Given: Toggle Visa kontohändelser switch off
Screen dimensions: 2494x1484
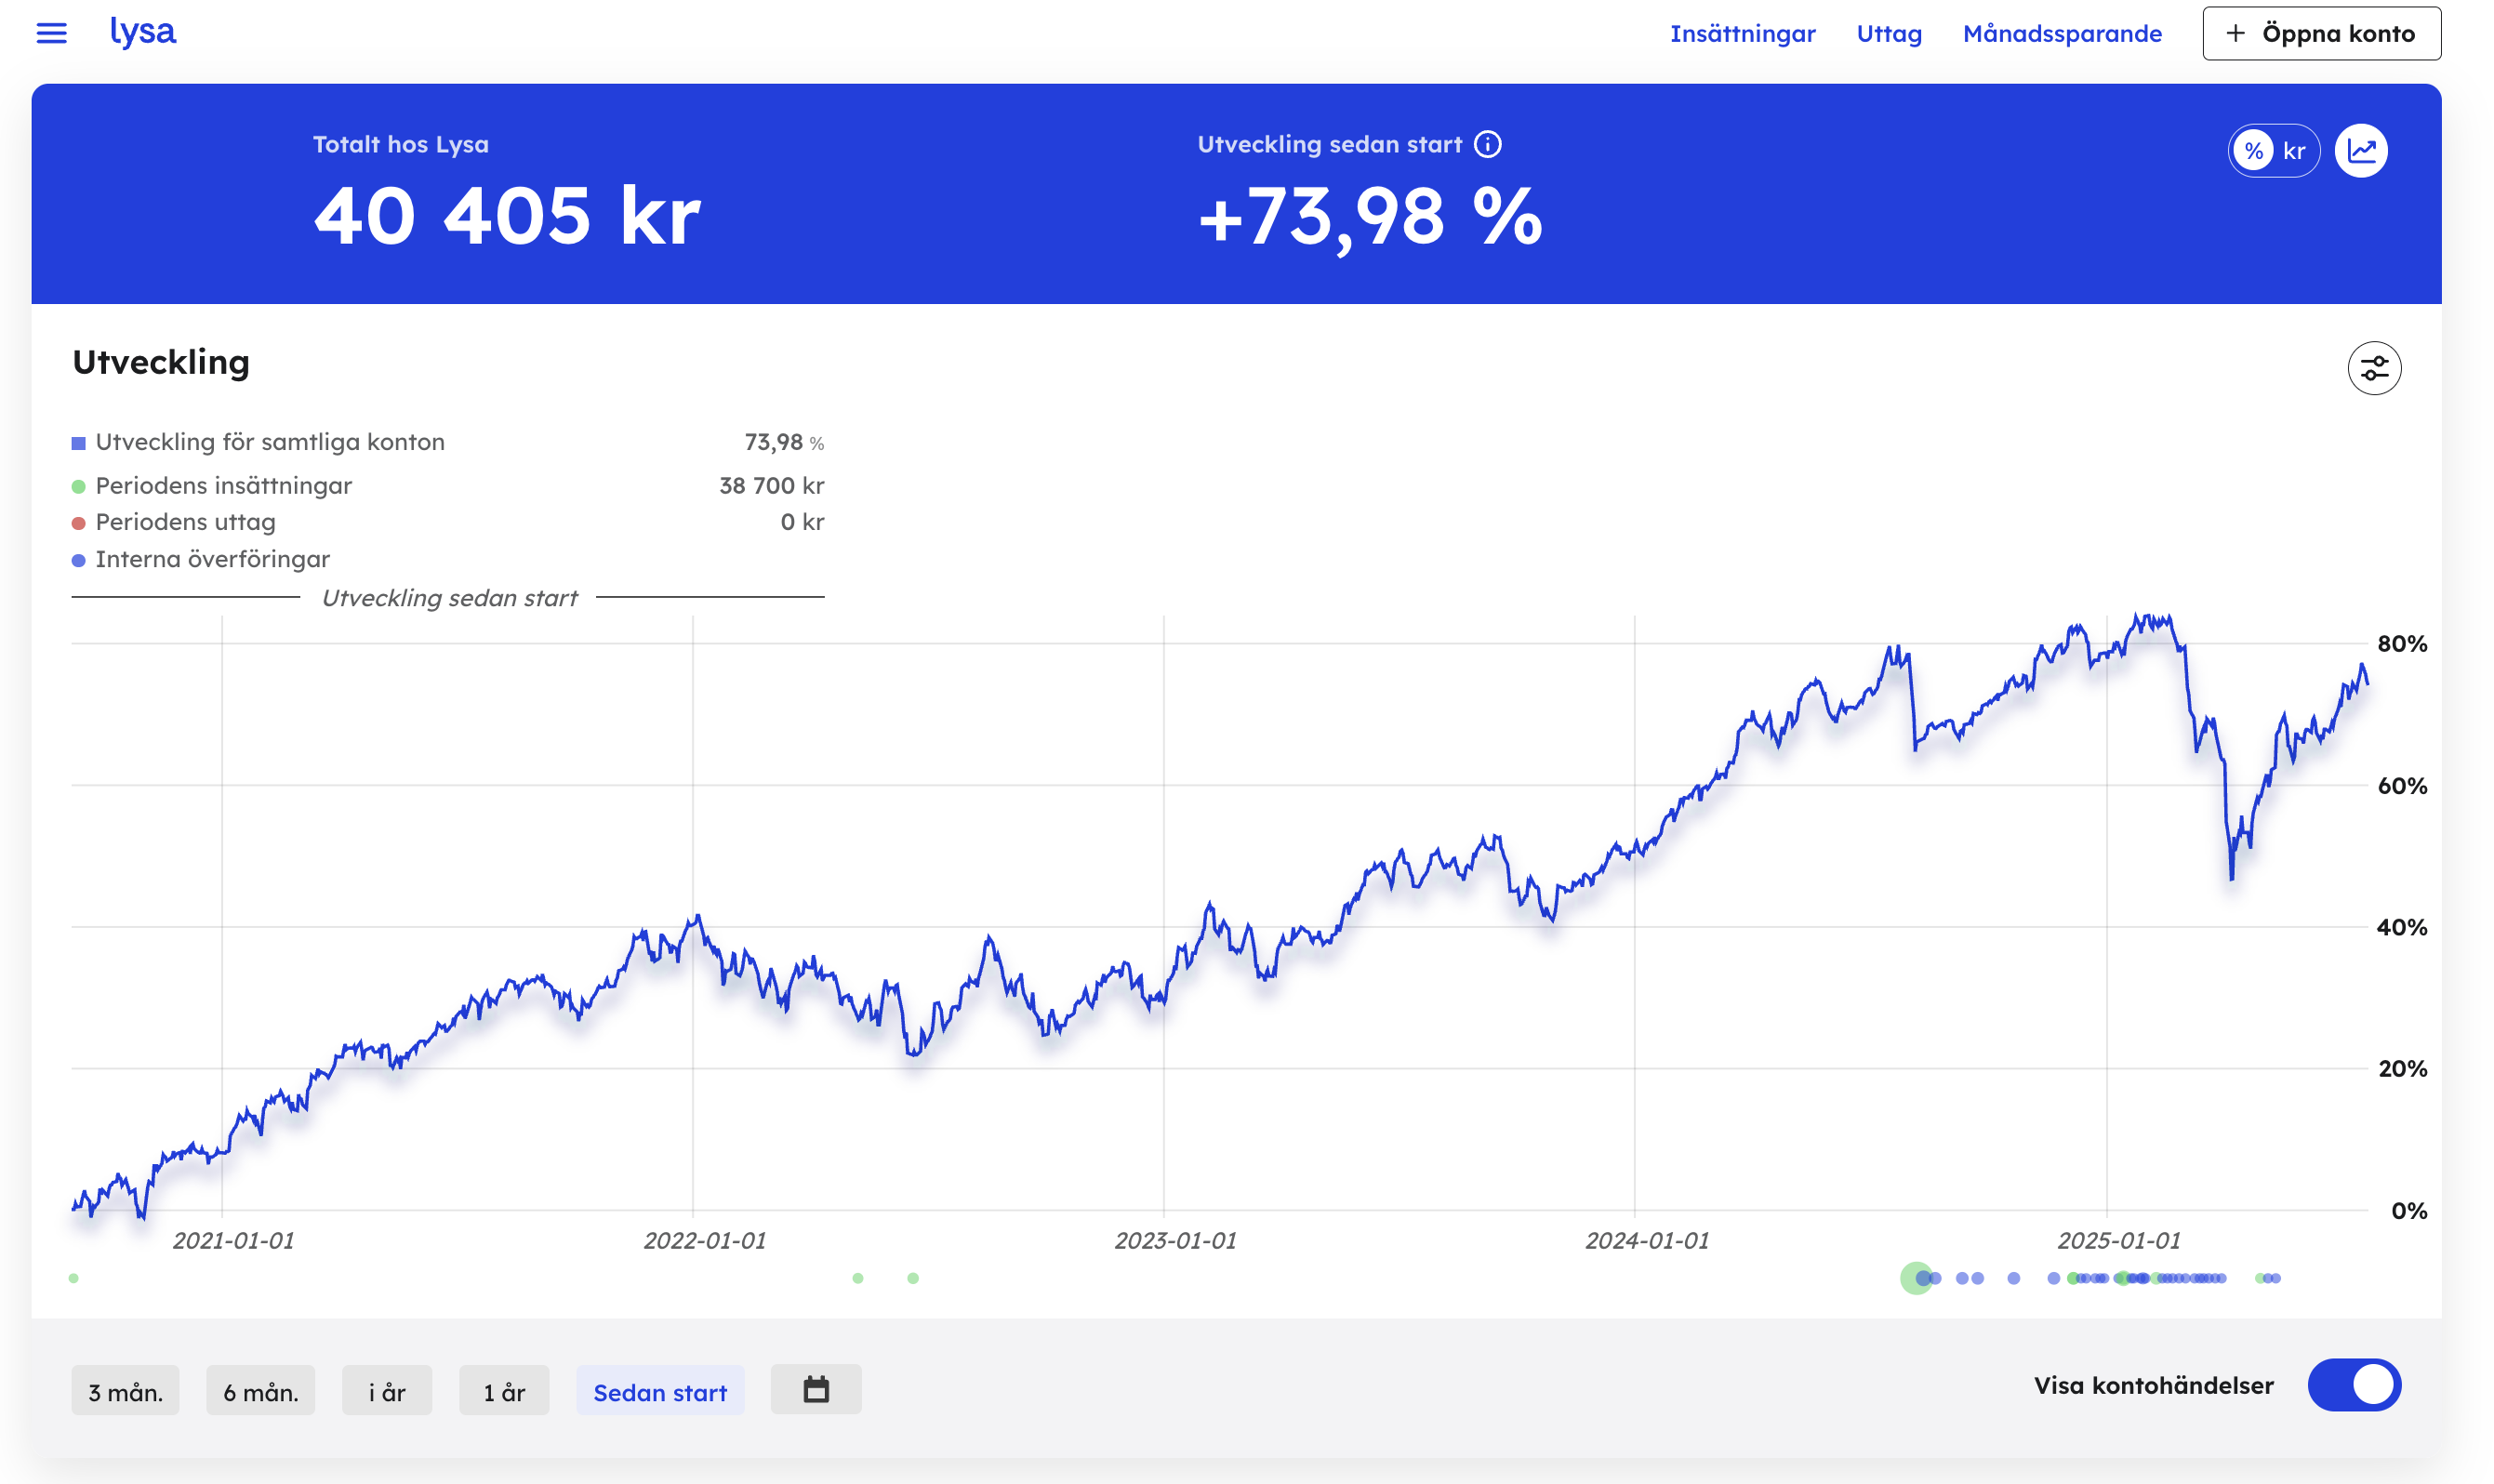Looking at the screenshot, I should (x=2354, y=1385).
